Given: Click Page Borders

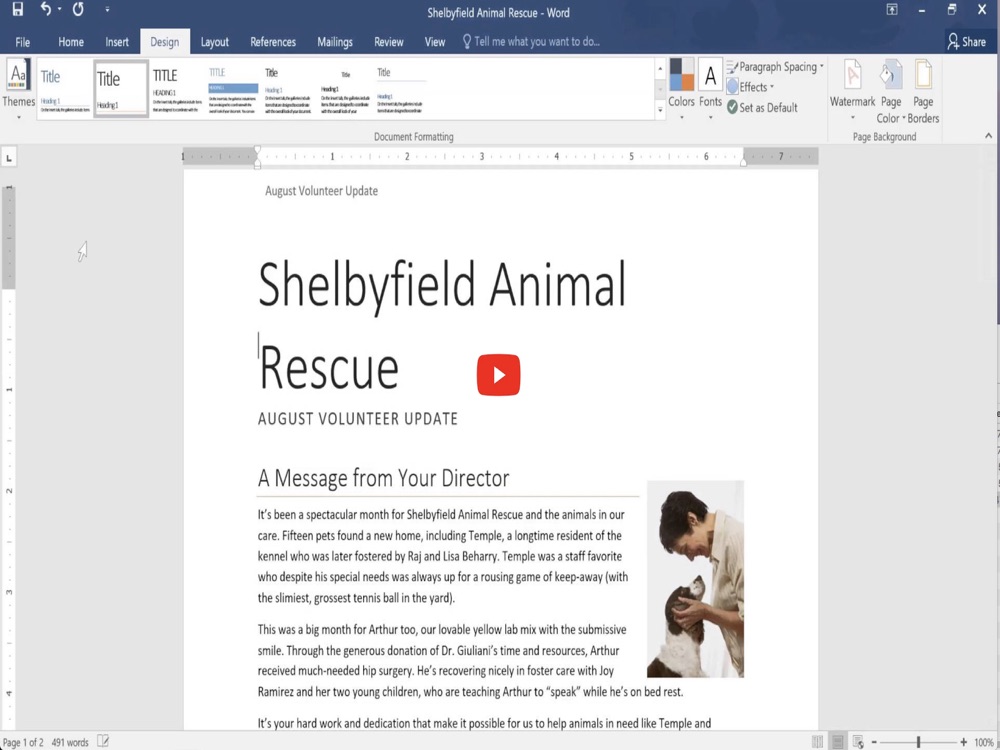Looking at the screenshot, I should pyautogui.click(x=923, y=91).
